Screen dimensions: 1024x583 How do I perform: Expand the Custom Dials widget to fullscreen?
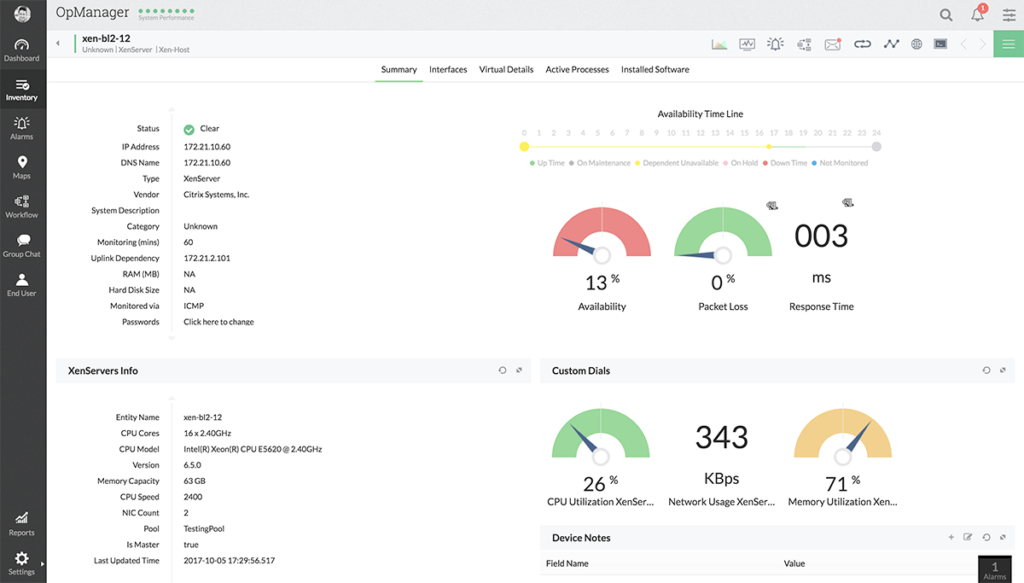tap(1003, 370)
